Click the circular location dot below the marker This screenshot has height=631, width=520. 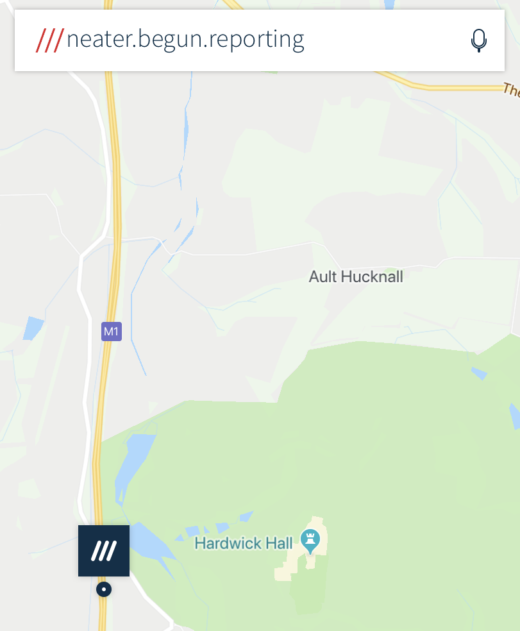(104, 590)
